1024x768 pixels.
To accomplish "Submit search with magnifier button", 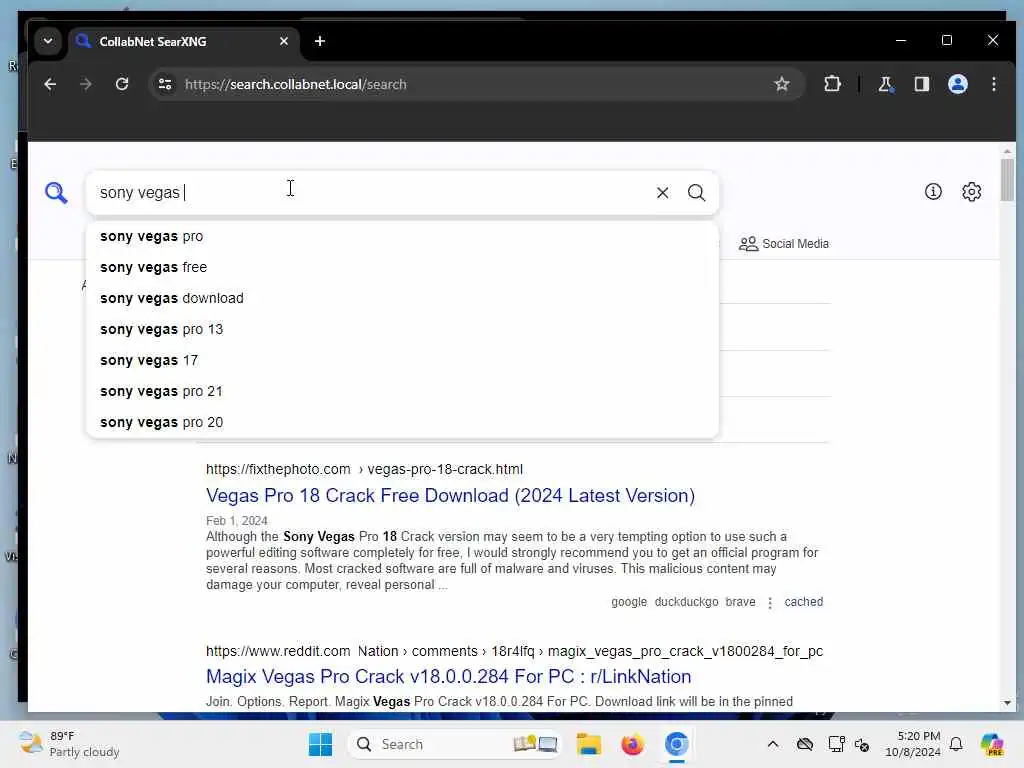I will click(x=696, y=193).
